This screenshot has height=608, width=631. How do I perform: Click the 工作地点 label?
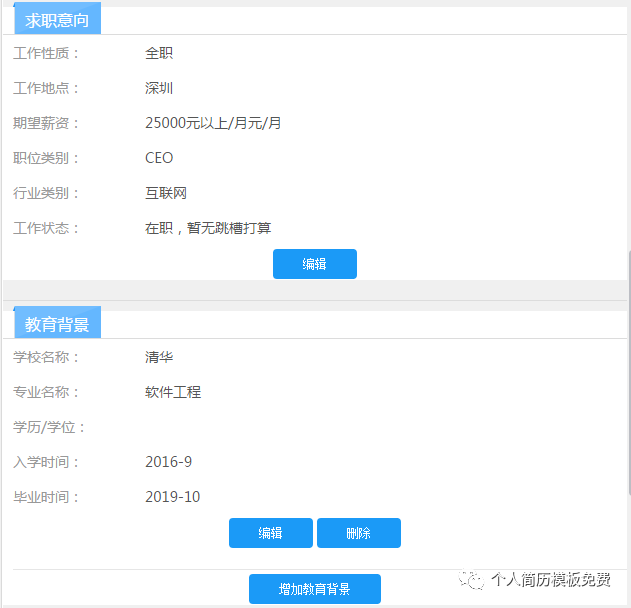click(x=45, y=88)
